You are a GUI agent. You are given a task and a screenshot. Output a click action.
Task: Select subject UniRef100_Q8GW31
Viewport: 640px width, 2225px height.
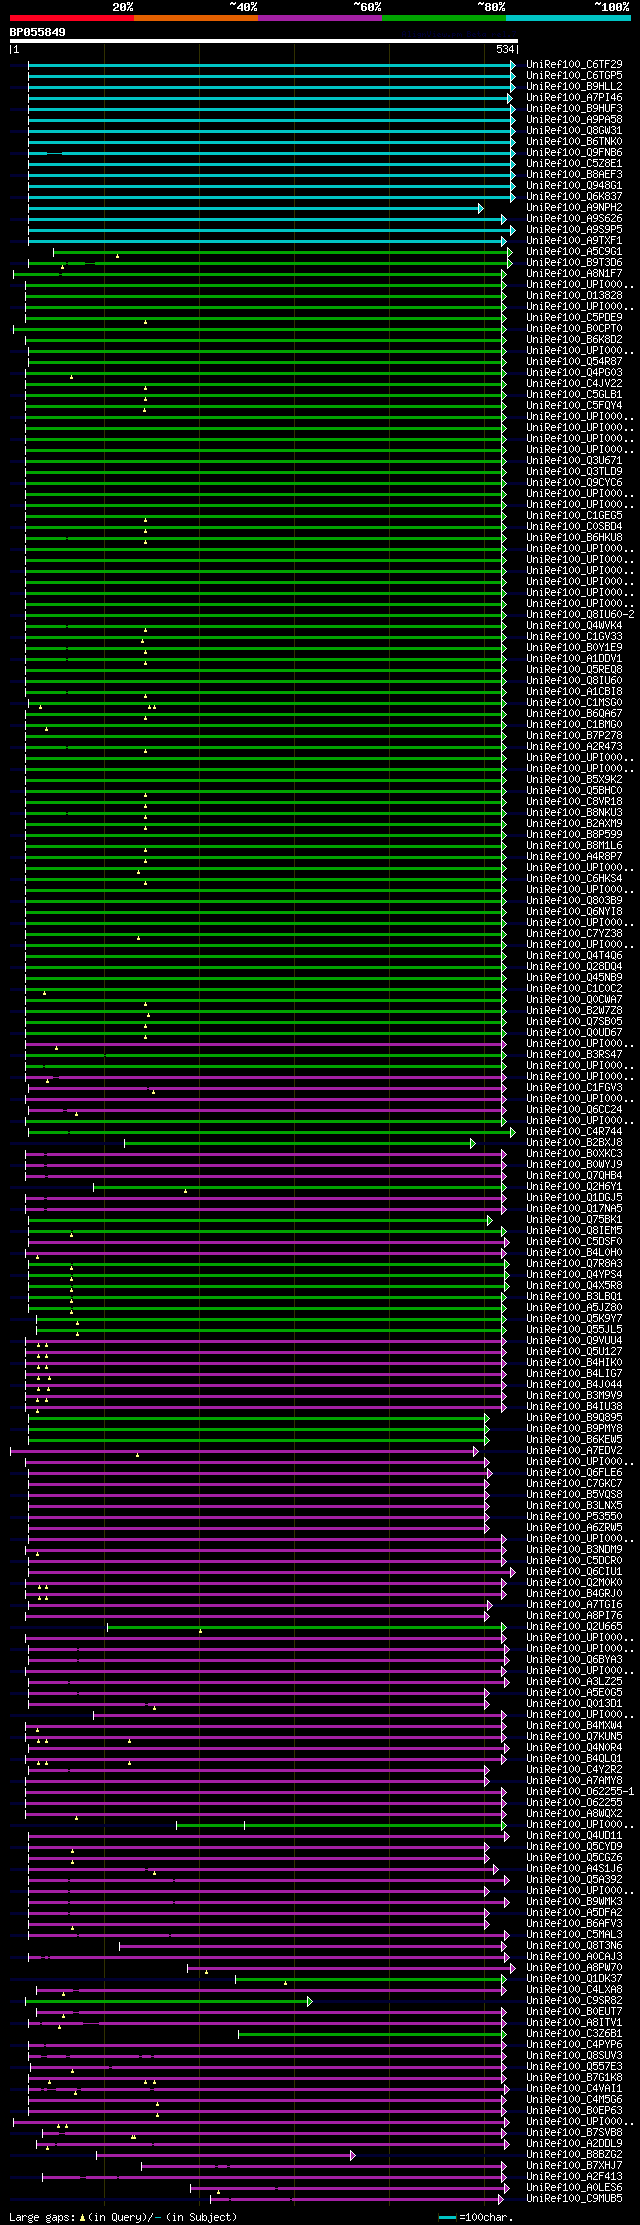click(x=574, y=131)
